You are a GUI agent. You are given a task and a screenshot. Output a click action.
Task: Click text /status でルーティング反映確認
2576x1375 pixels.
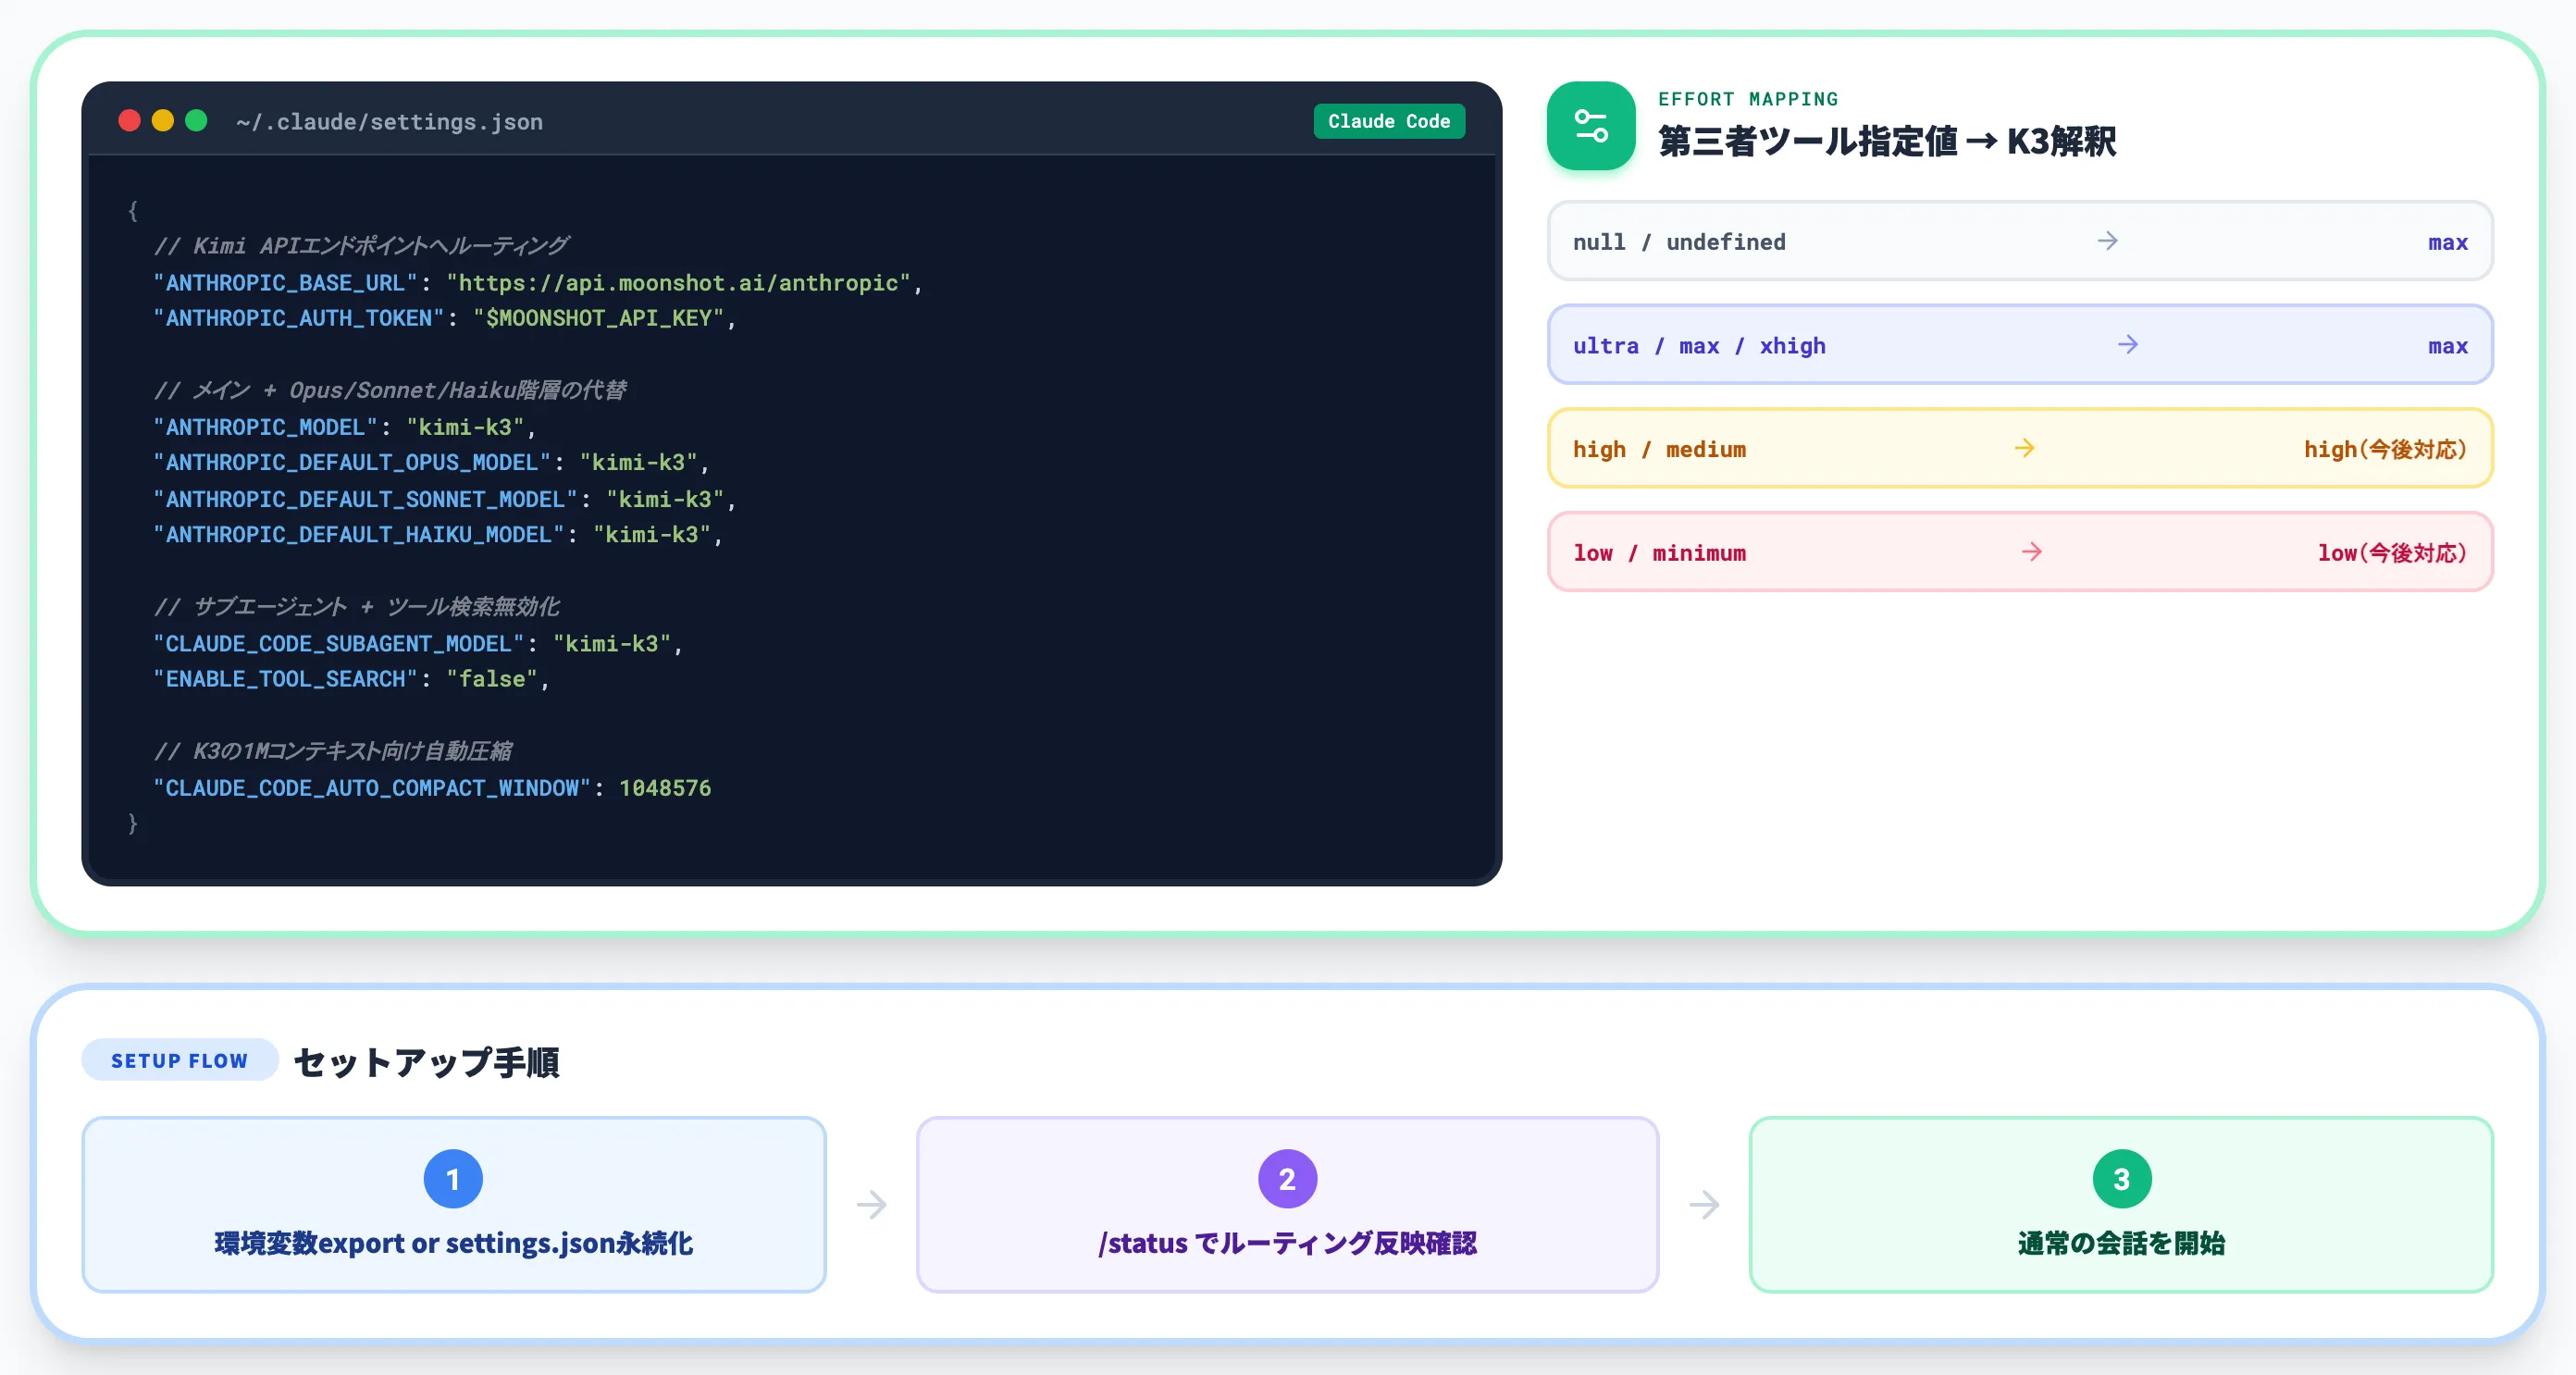pyautogui.click(x=1287, y=1243)
